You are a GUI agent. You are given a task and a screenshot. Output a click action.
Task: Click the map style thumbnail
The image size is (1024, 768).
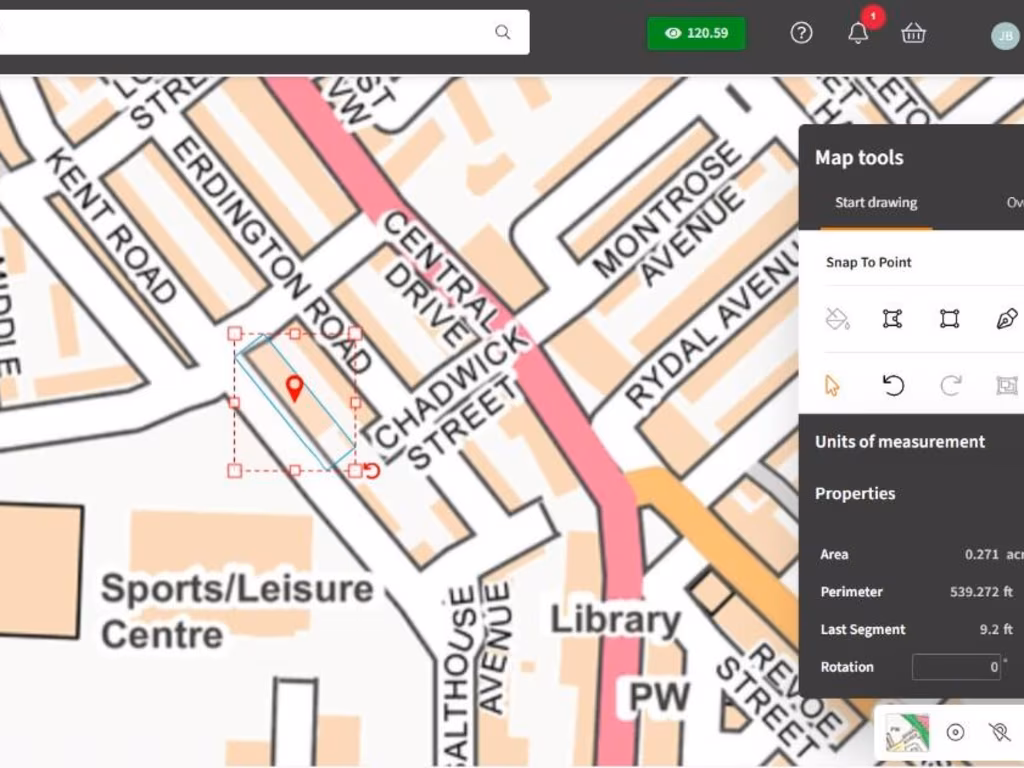907,733
